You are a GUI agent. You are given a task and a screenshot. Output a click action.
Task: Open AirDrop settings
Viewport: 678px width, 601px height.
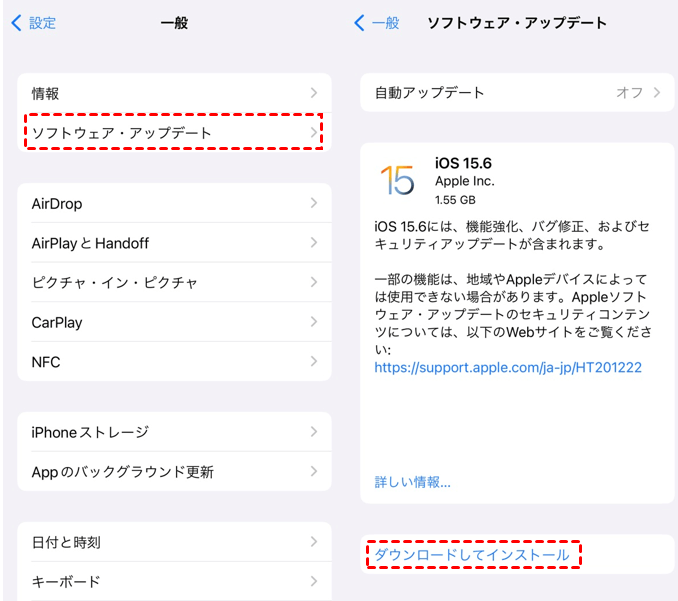pyautogui.click(x=174, y=203)
